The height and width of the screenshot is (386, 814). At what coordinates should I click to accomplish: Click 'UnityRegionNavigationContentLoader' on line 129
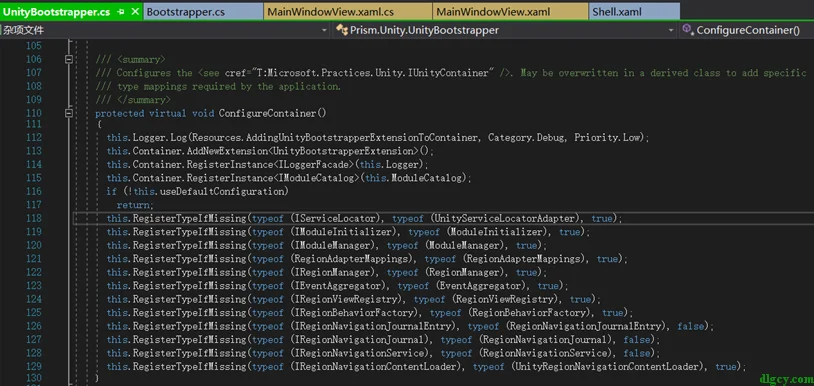pyautogui.click(x=607, y=367)
